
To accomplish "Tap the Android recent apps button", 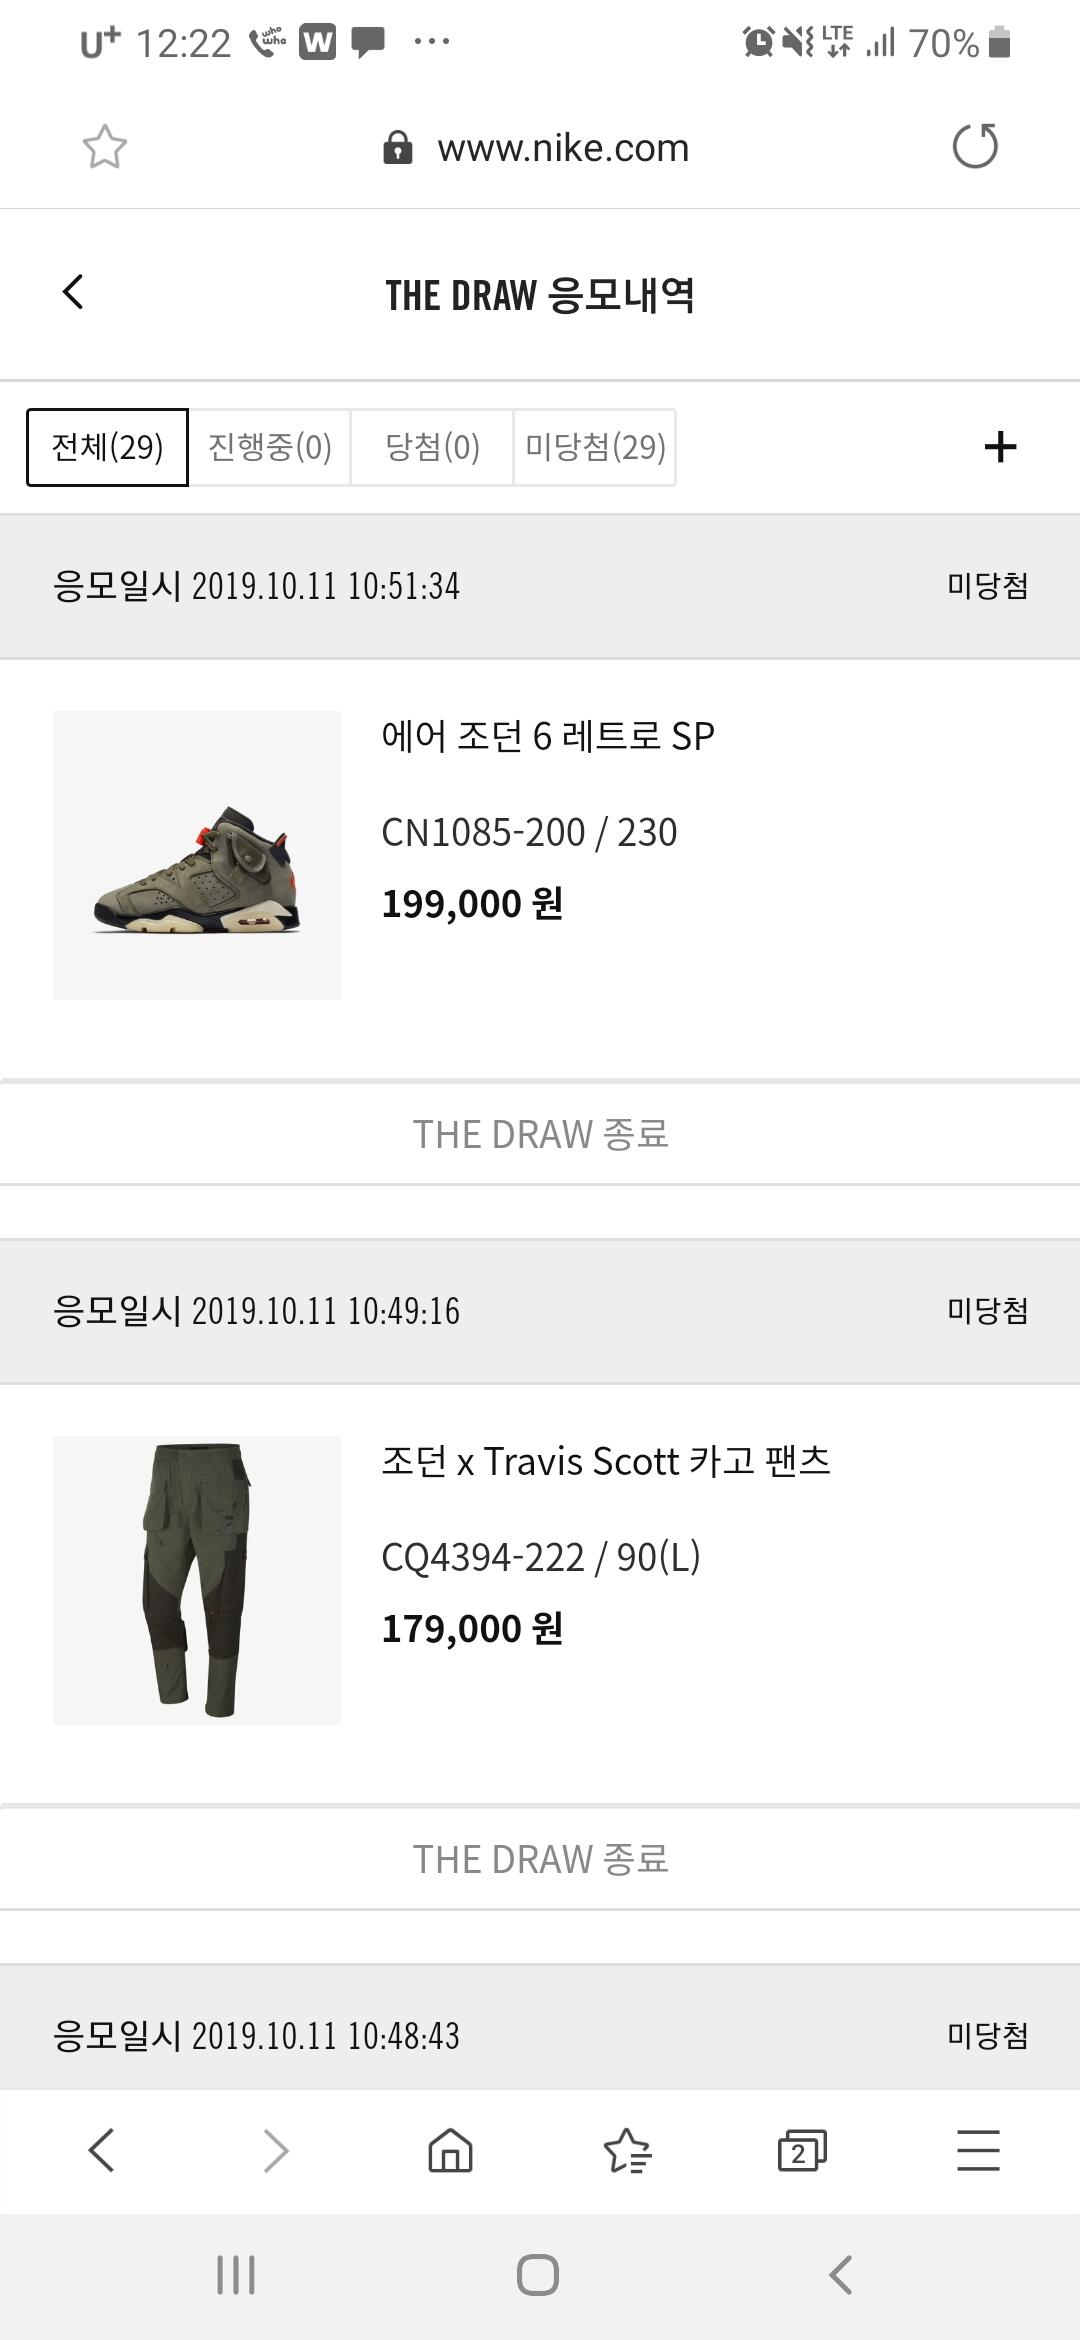I will click(x=236, y=2275).
